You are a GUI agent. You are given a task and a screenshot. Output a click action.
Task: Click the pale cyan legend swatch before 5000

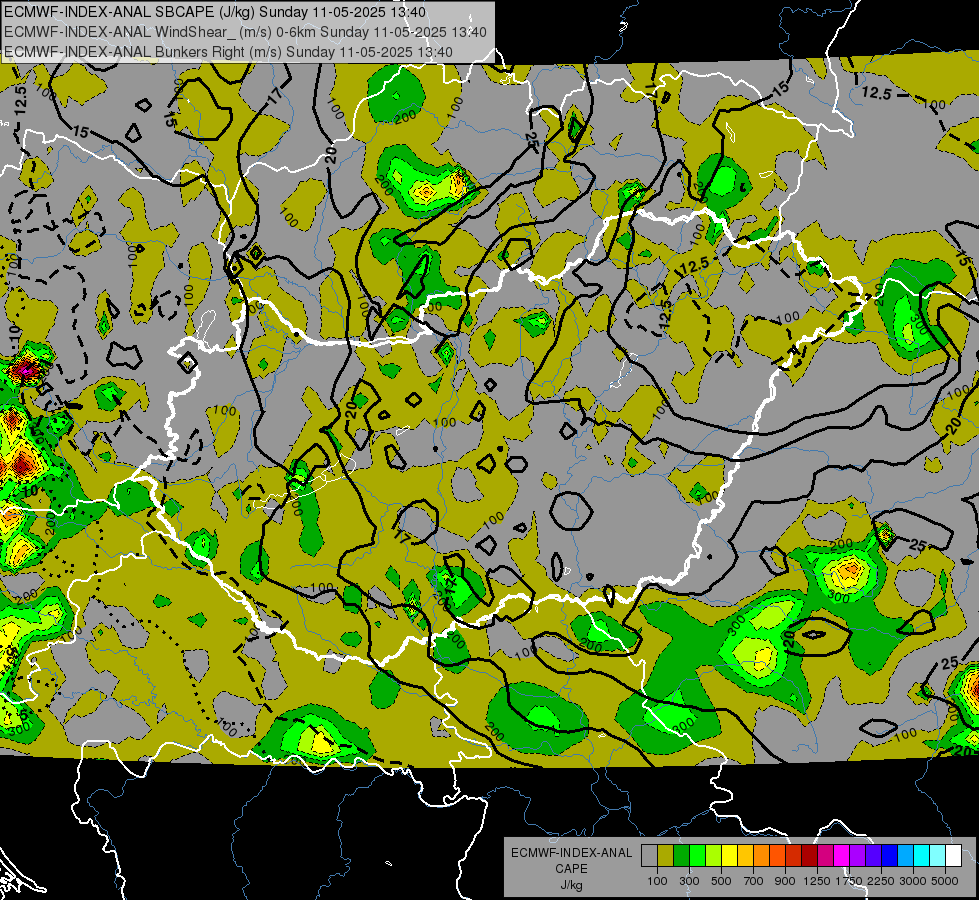tap(938, 856)
